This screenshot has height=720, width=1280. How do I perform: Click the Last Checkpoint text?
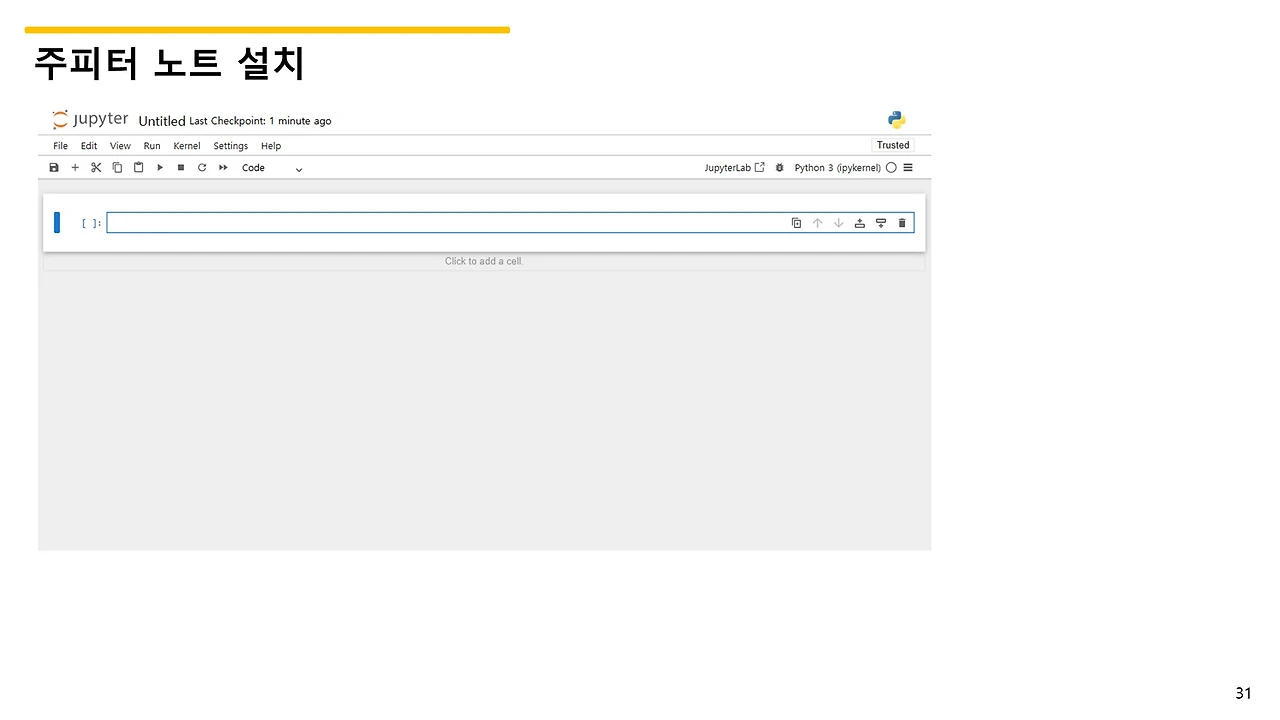(x=260, y=121)
